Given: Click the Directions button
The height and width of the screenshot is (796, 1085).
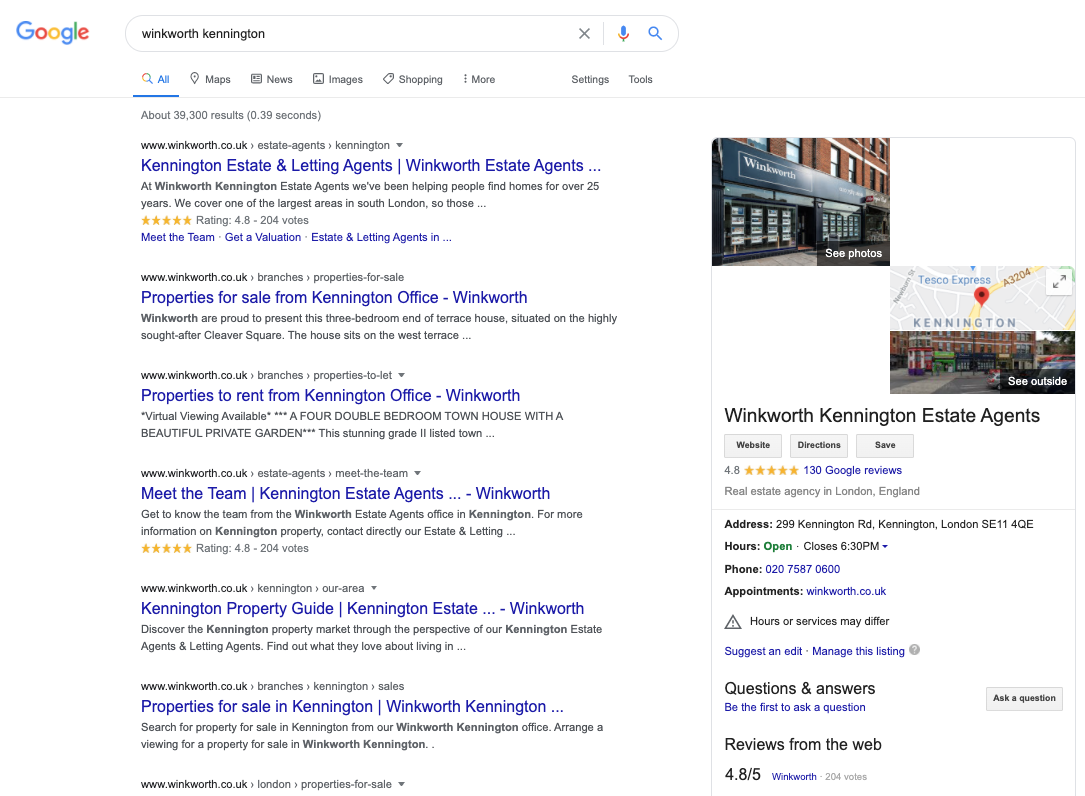Looking at the screenshot, I should 819,446.
